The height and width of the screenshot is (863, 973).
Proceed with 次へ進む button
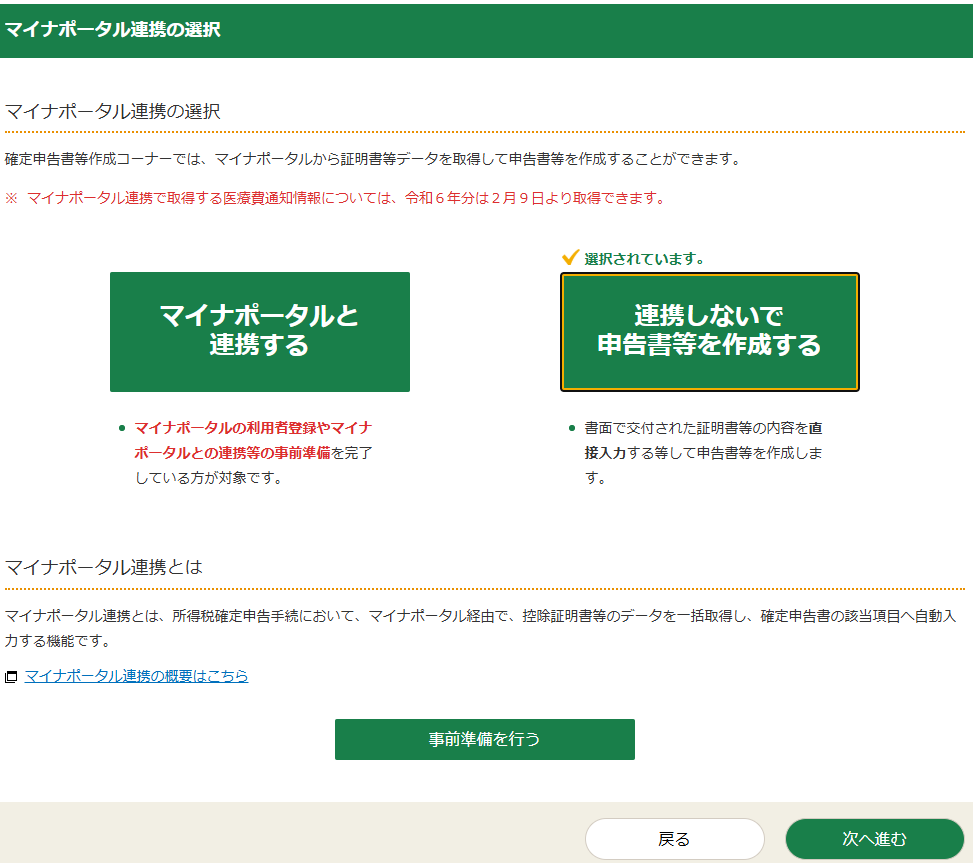coord(874,839)
